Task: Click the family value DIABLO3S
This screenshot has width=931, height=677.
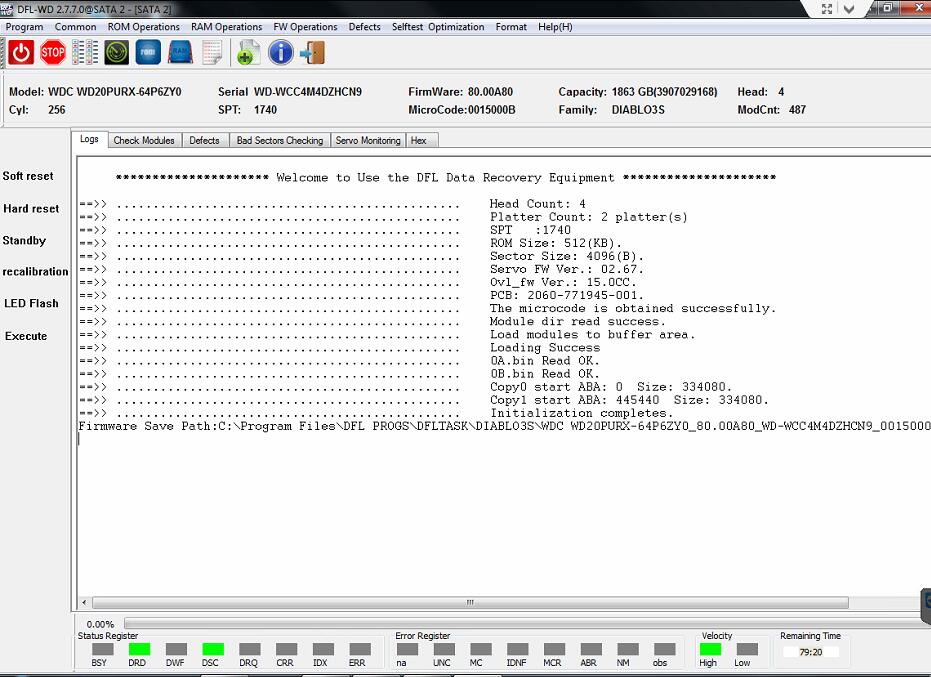Action: 638,110
